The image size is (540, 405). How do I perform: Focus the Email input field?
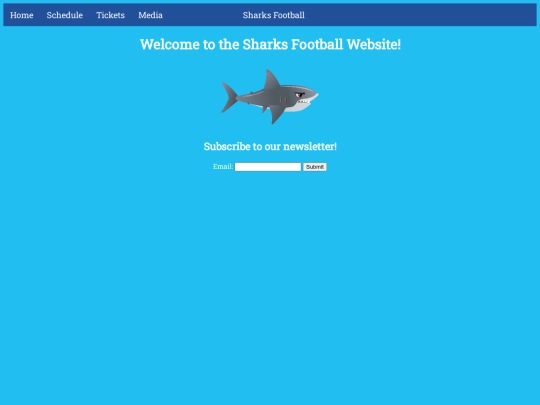click(x=268, y=167)
